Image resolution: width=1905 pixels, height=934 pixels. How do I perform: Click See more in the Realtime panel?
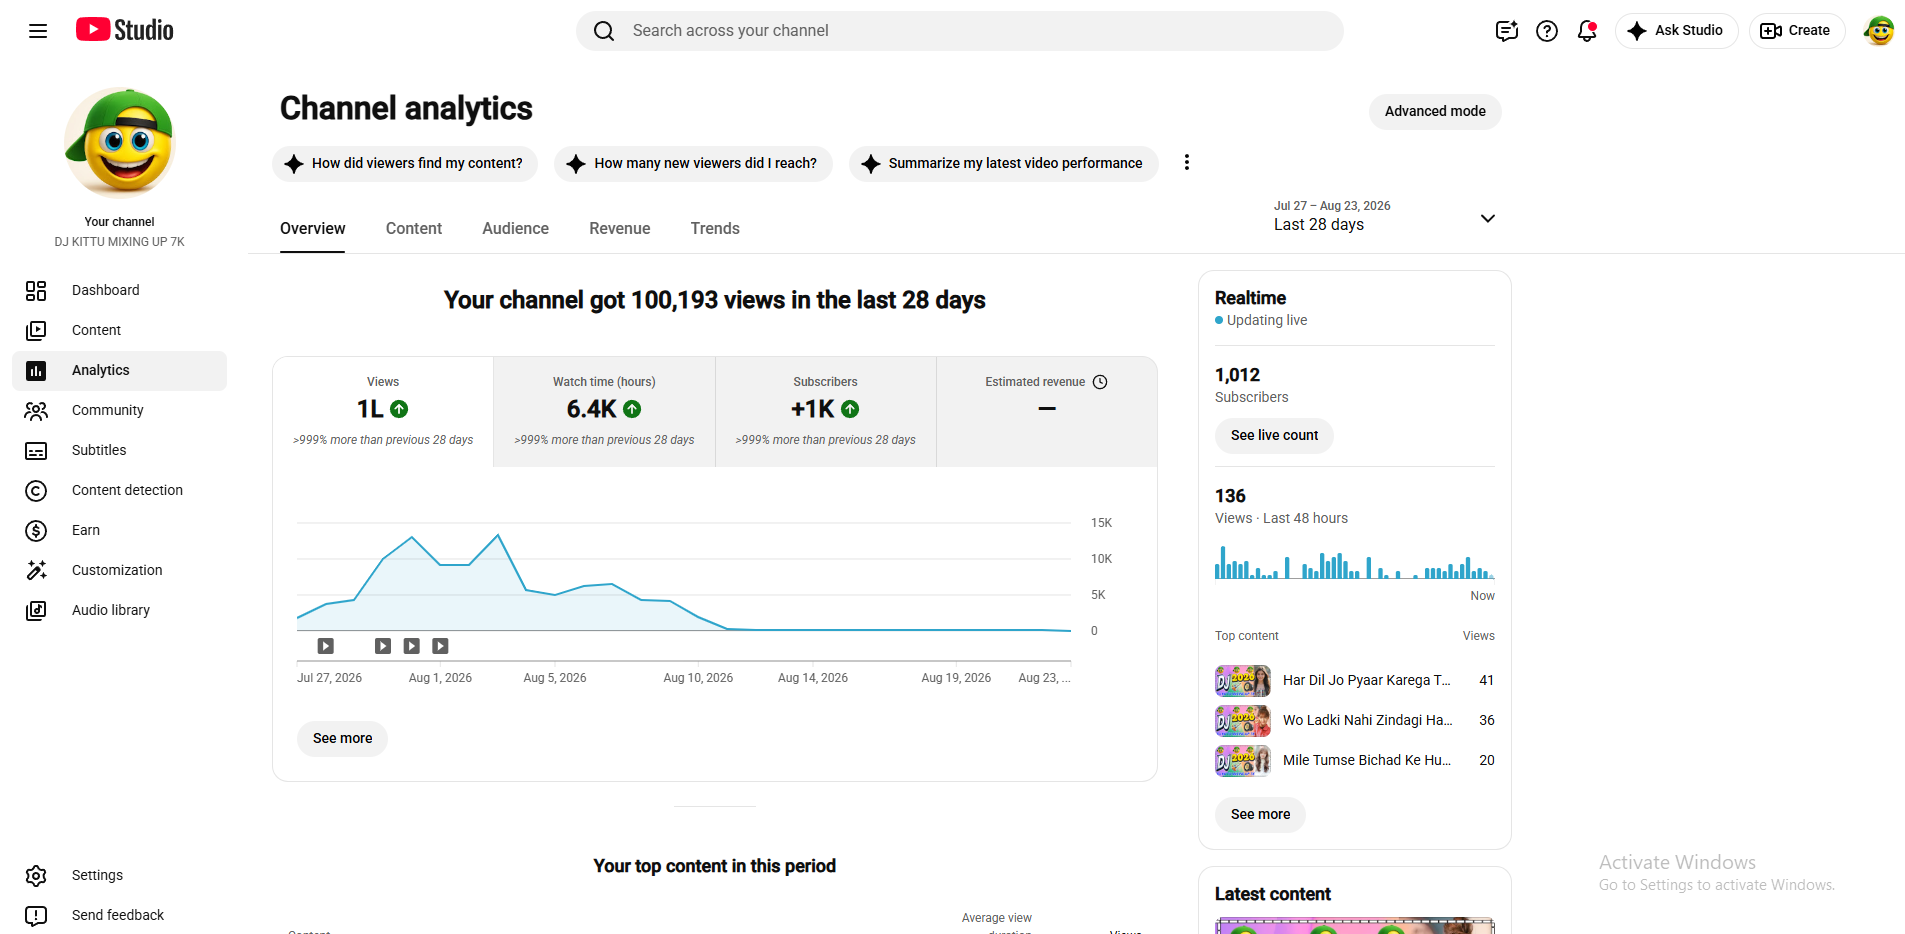(x=1260, y=814)
